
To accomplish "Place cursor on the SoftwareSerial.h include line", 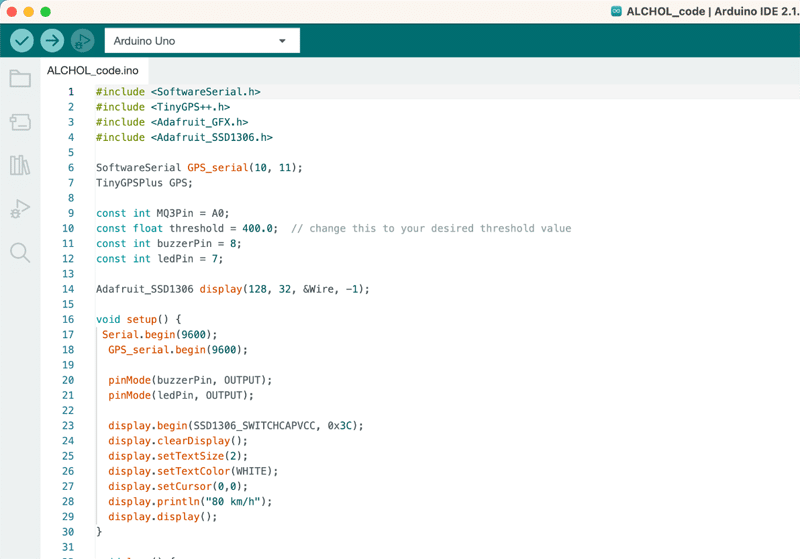I will coord(178,92).
